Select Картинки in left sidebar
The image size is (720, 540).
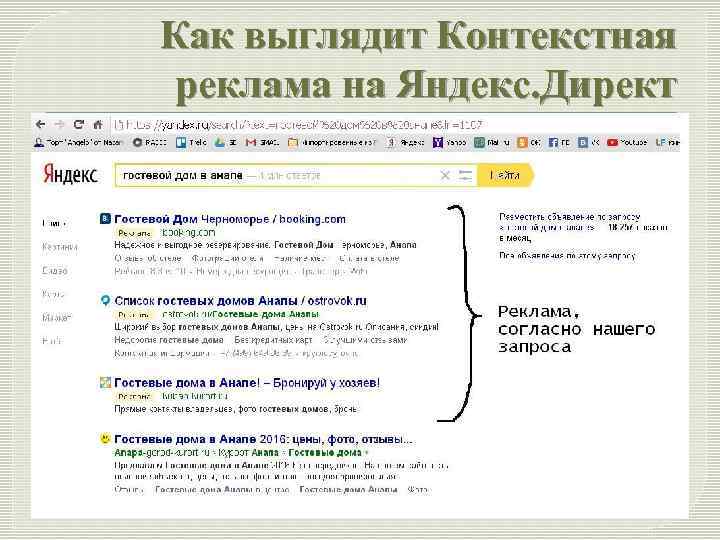(60, 247)
